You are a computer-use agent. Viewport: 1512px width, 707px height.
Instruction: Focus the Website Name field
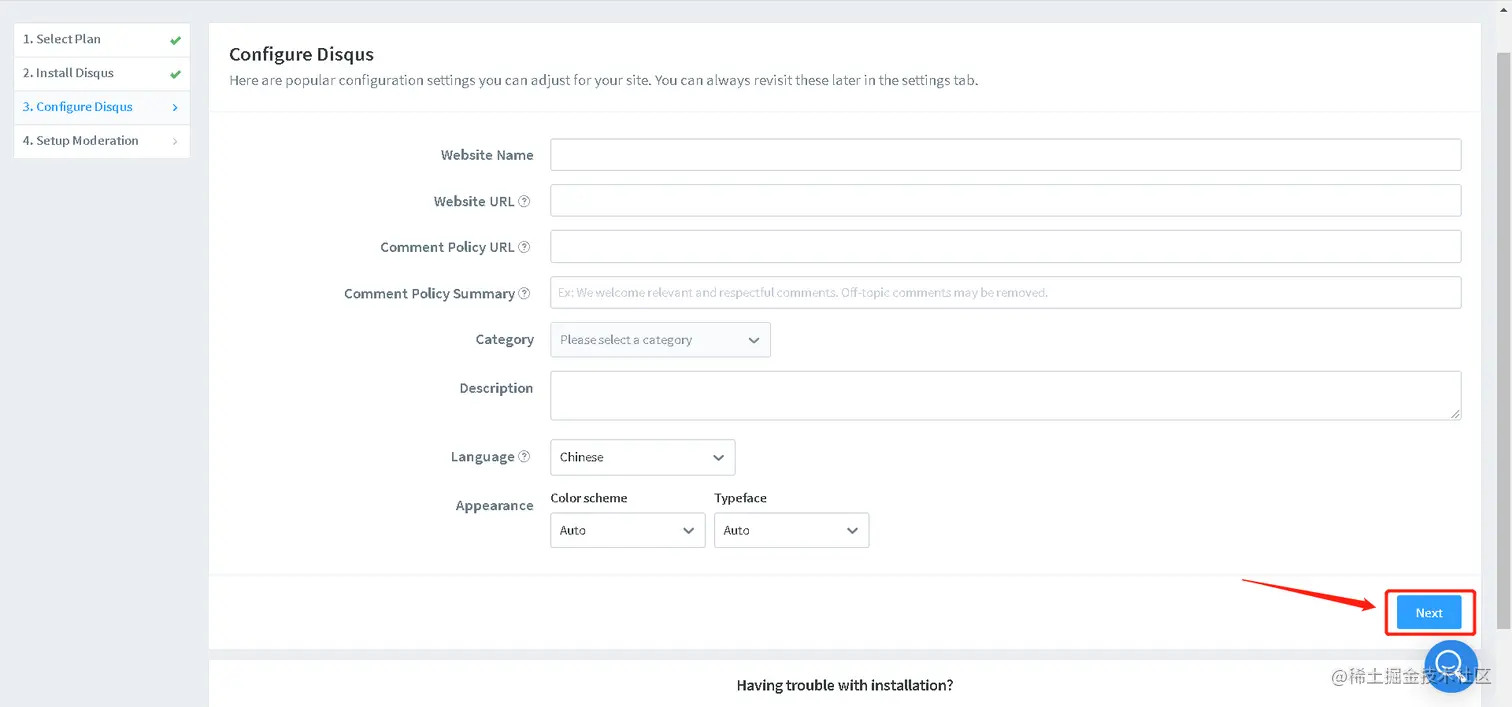pos(1005,155)
